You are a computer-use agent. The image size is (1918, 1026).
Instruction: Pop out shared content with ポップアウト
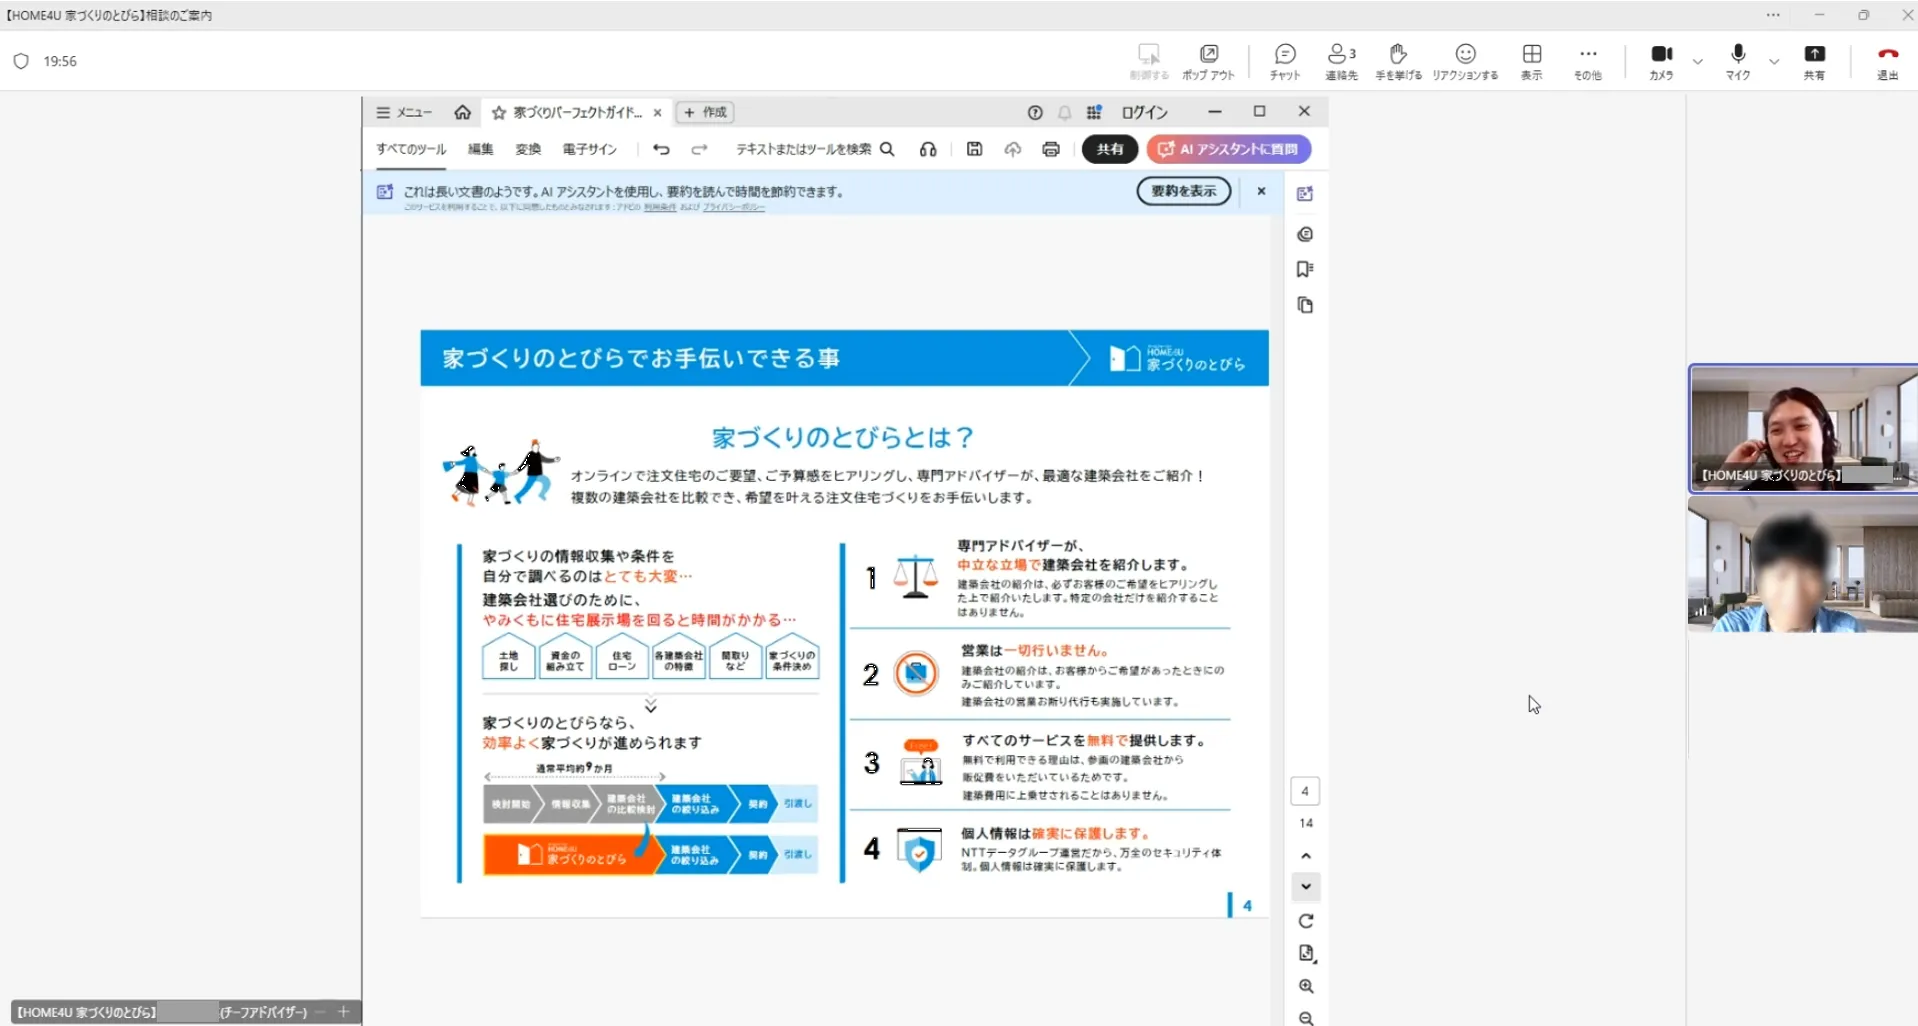1208,61
